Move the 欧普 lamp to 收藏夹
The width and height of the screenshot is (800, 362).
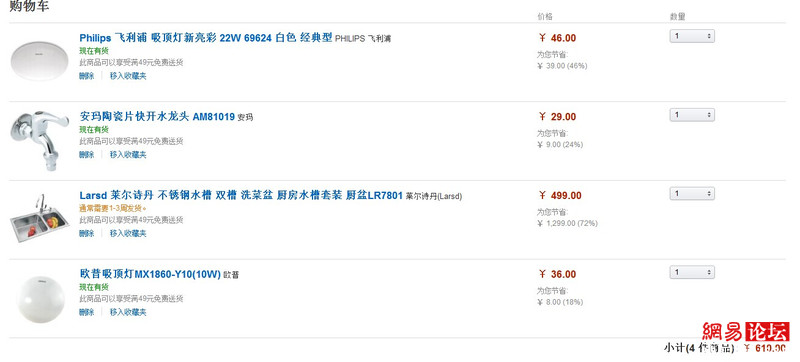[x=128, y=312]
